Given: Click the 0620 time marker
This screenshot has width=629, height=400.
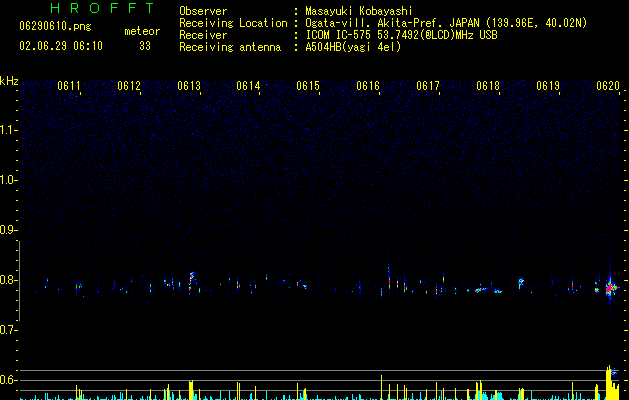Looking at the screenshot, I should 608,86.
